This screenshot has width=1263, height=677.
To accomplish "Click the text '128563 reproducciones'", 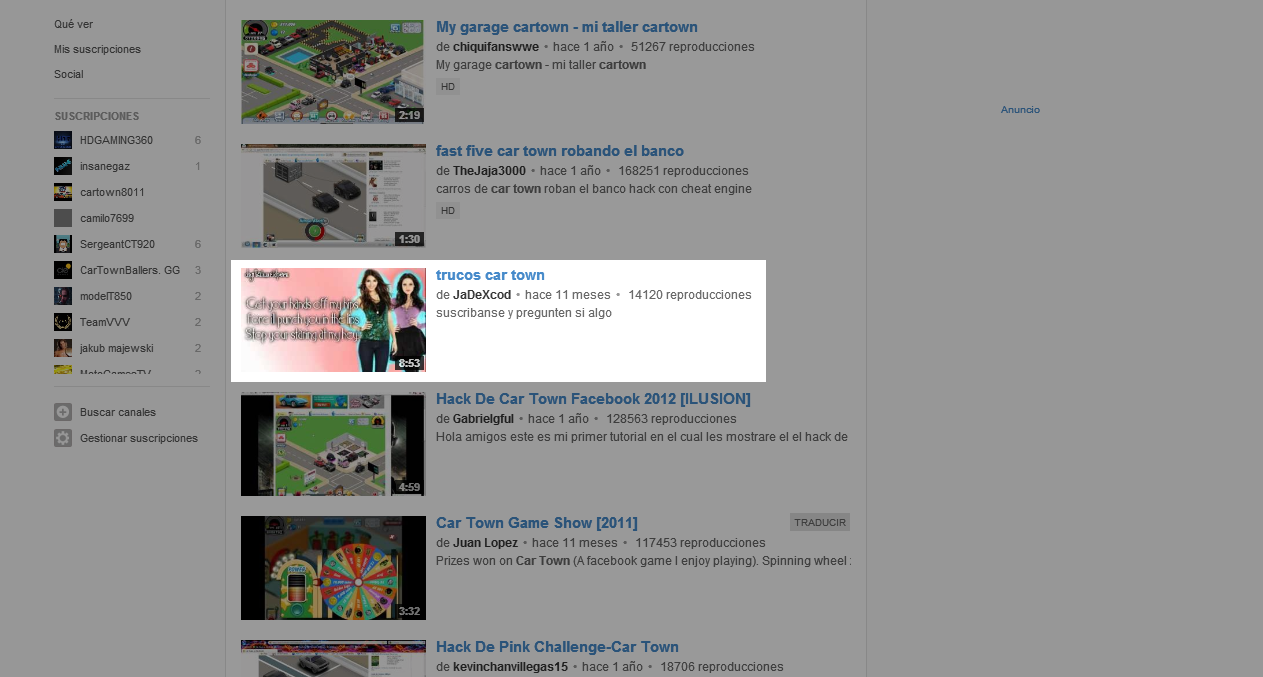I will click(x=671, y=419).
